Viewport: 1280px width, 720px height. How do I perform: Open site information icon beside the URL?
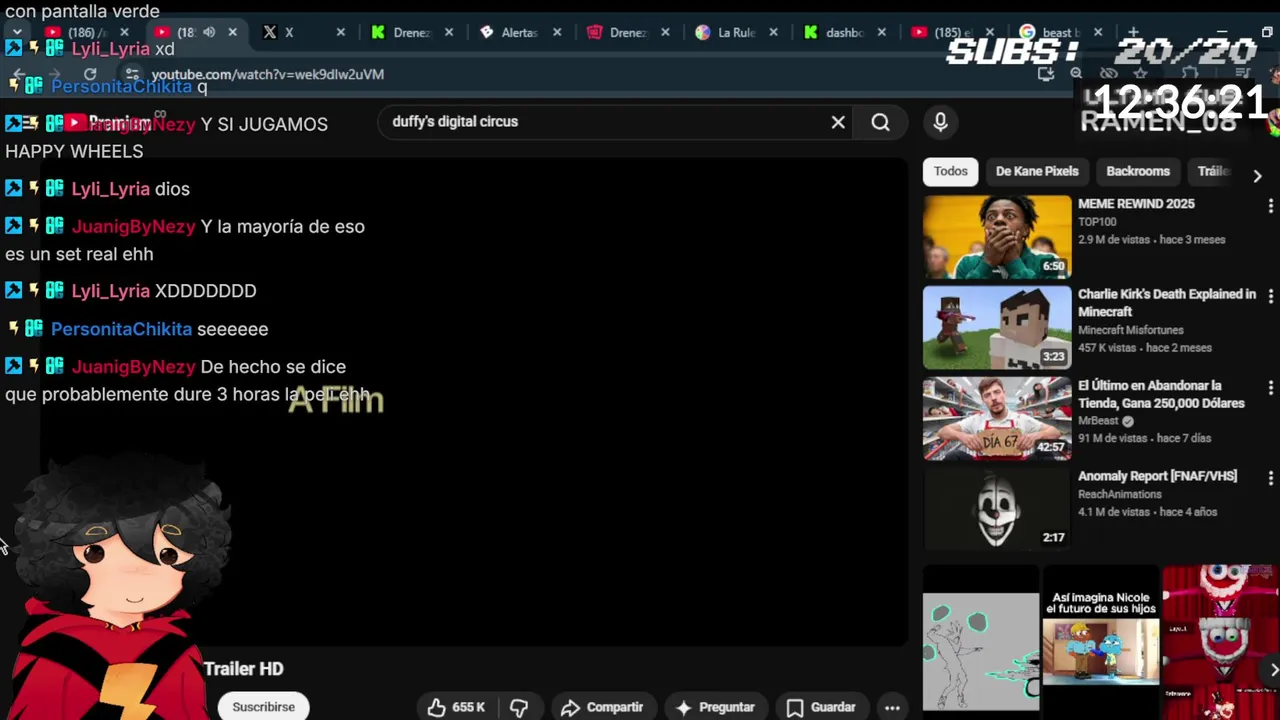(x=132, y=74)
